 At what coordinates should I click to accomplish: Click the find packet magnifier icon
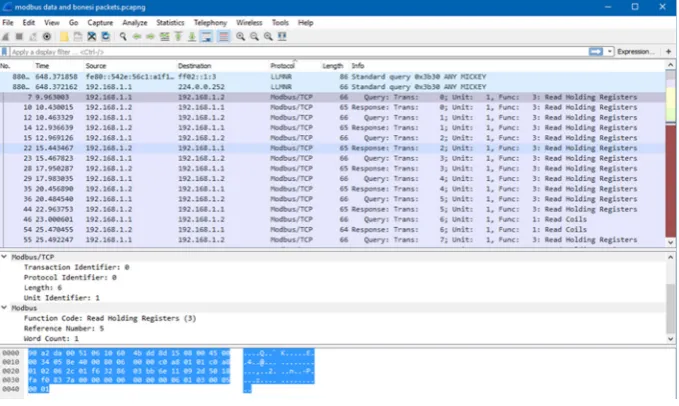click(123, 37)
